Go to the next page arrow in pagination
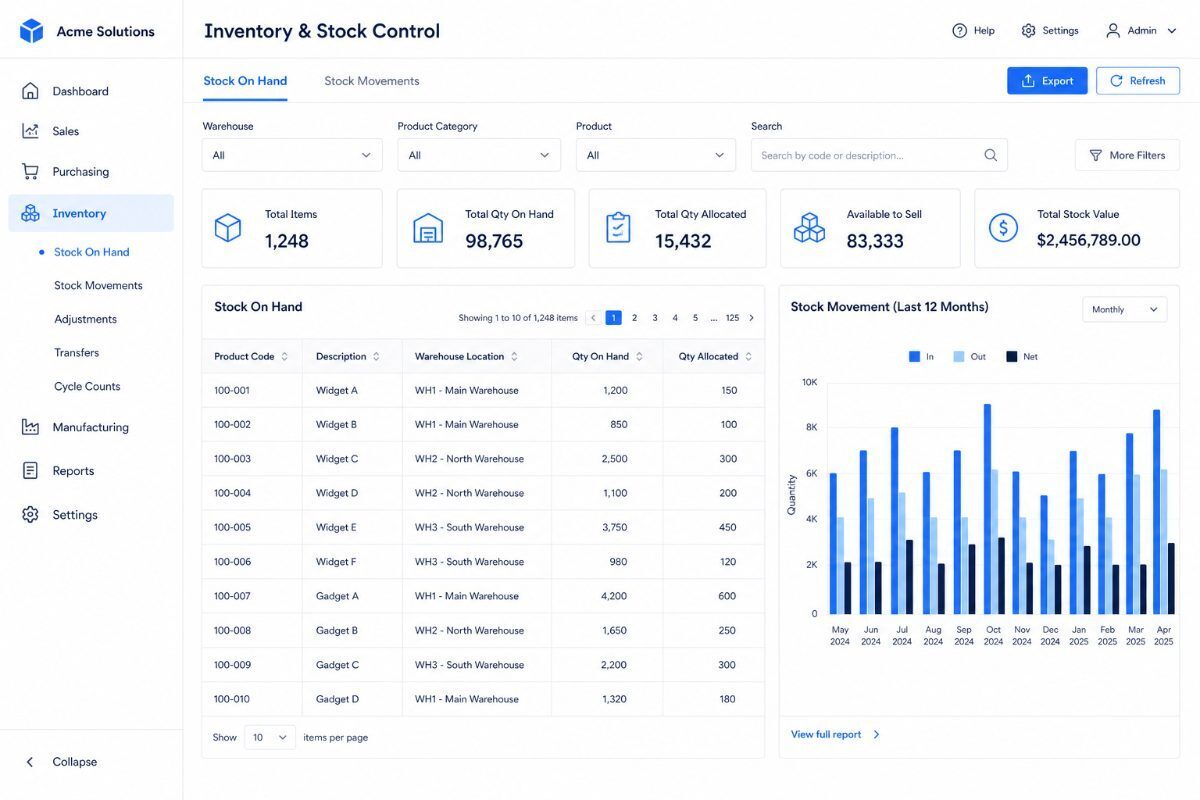 coord(752,318)
